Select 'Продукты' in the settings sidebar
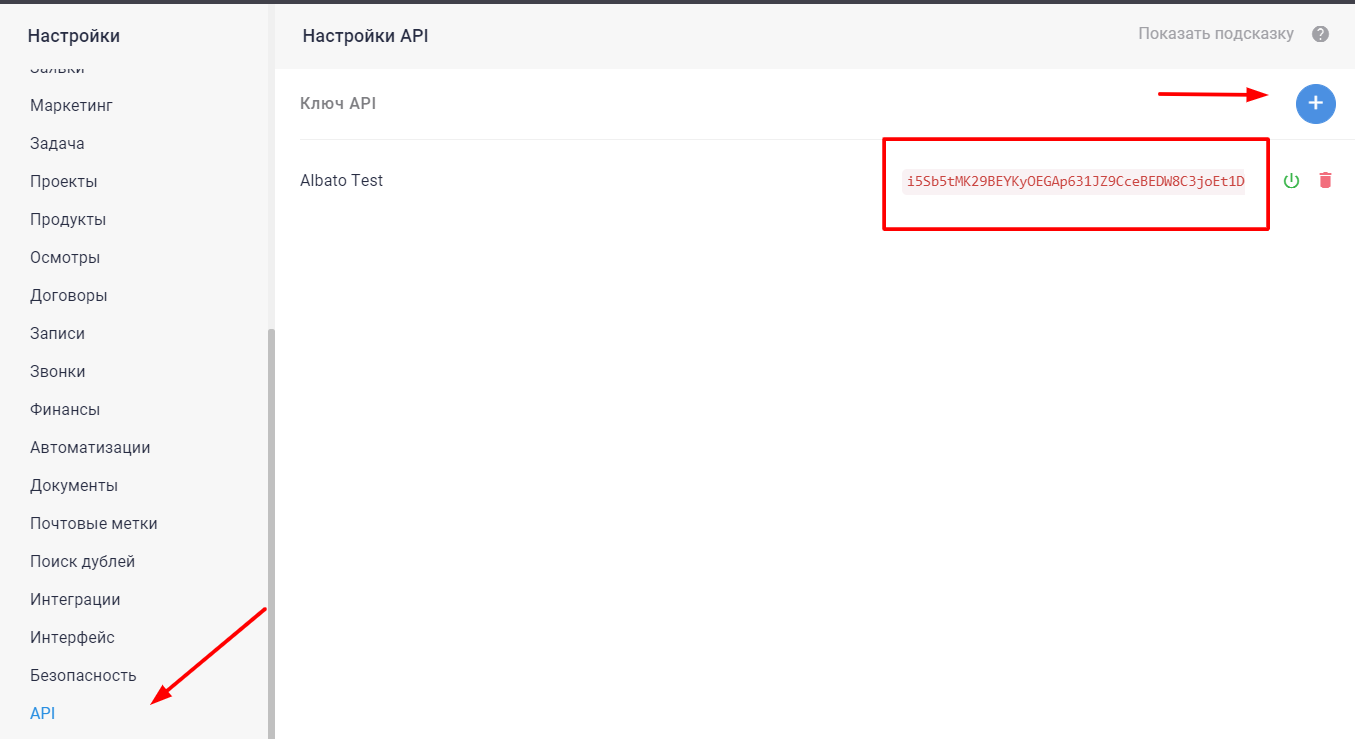The height and width of the screenshot is (739, 1355). [x=68, y=220]
